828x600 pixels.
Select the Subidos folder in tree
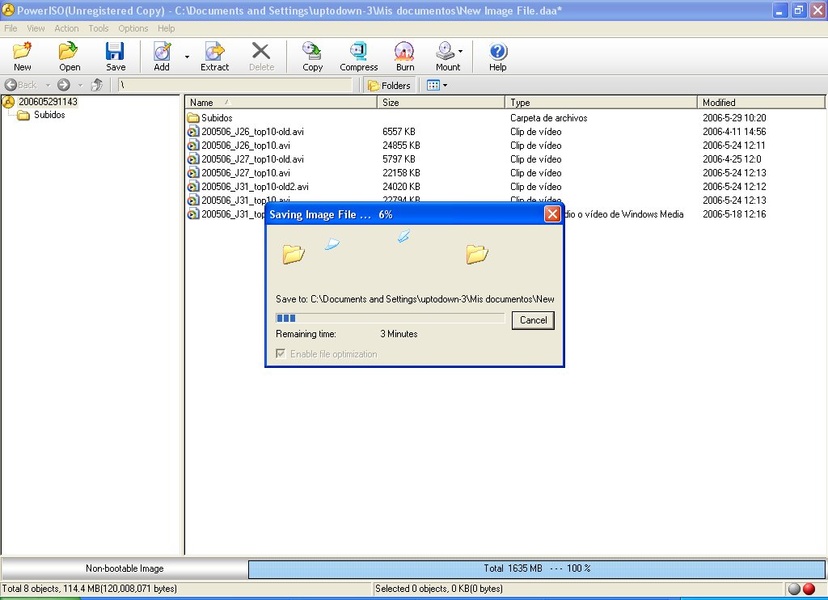pyautogui.click(x=49, y=115)
